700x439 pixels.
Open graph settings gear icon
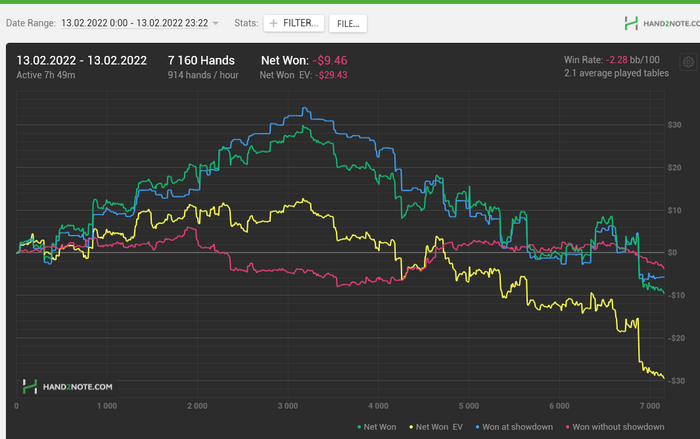(x=688, y=62)
